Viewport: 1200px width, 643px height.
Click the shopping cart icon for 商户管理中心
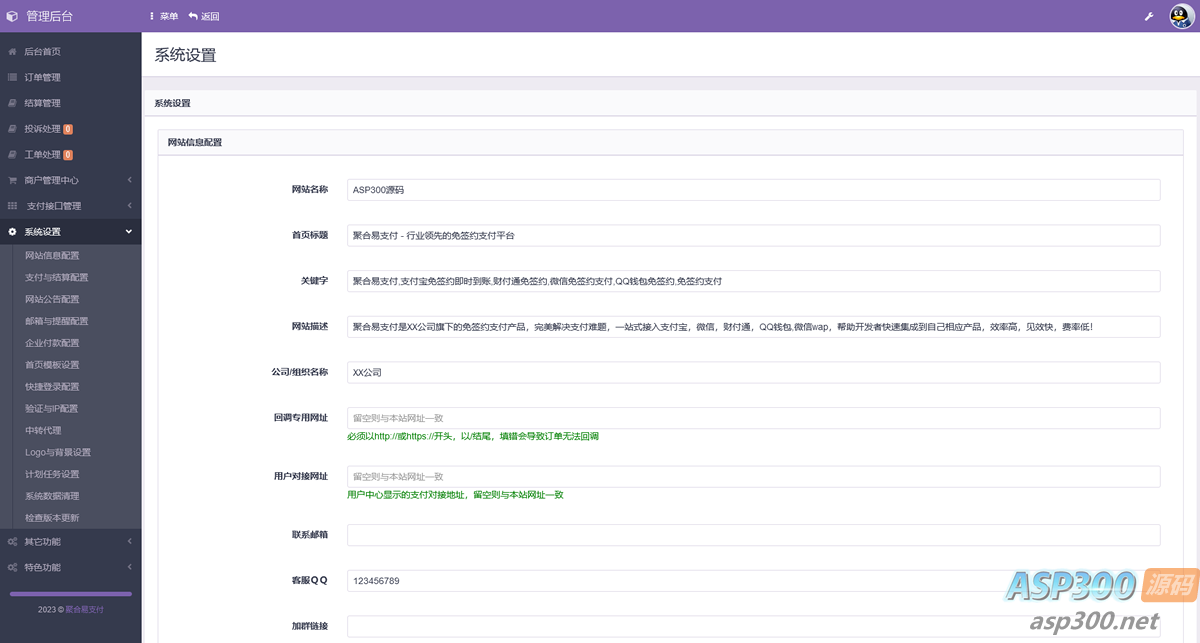(x=12, y=181)
